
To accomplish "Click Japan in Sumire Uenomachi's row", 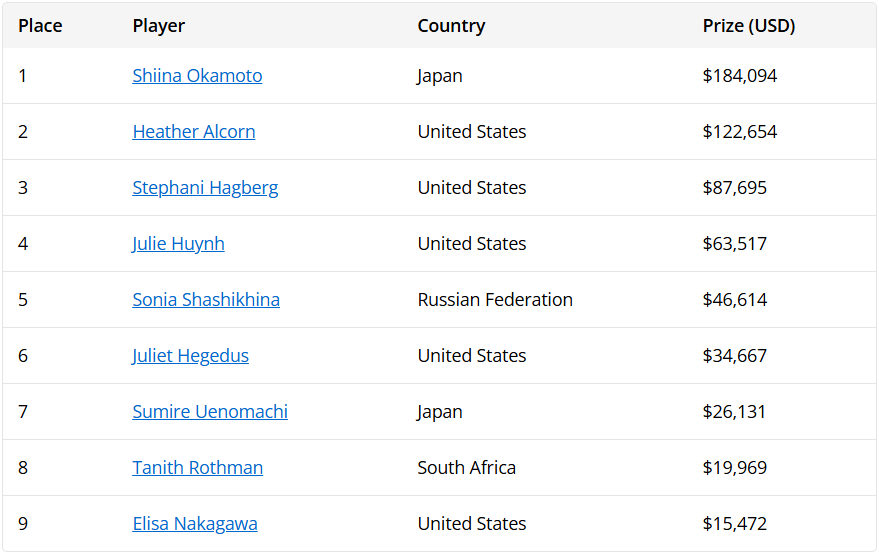I will point(440,412).
